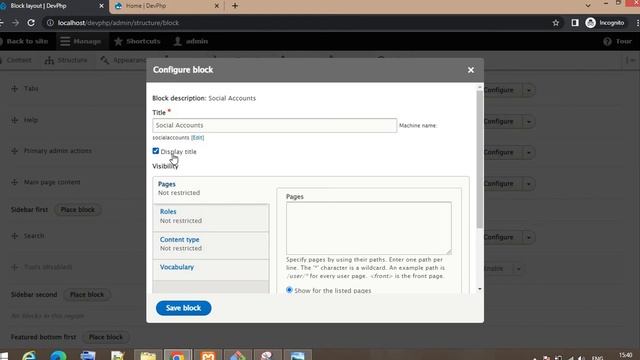Click Configure on the Tabs row

pyautogui.click(x=499, y=90)
